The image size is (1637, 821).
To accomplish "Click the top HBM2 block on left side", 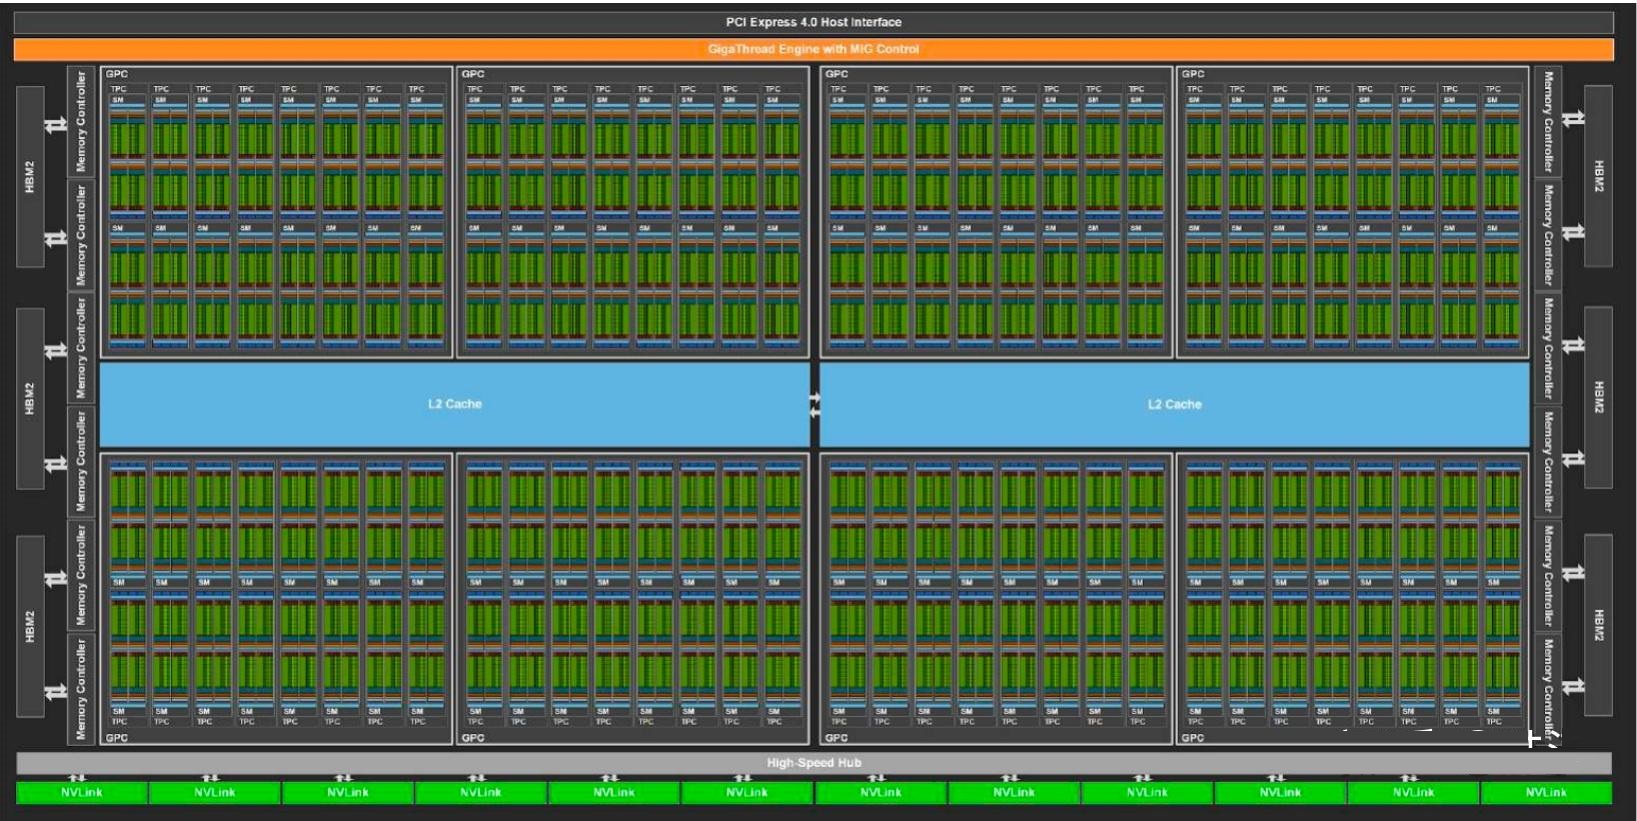I will pyautogui.click(x=30, y=176).
